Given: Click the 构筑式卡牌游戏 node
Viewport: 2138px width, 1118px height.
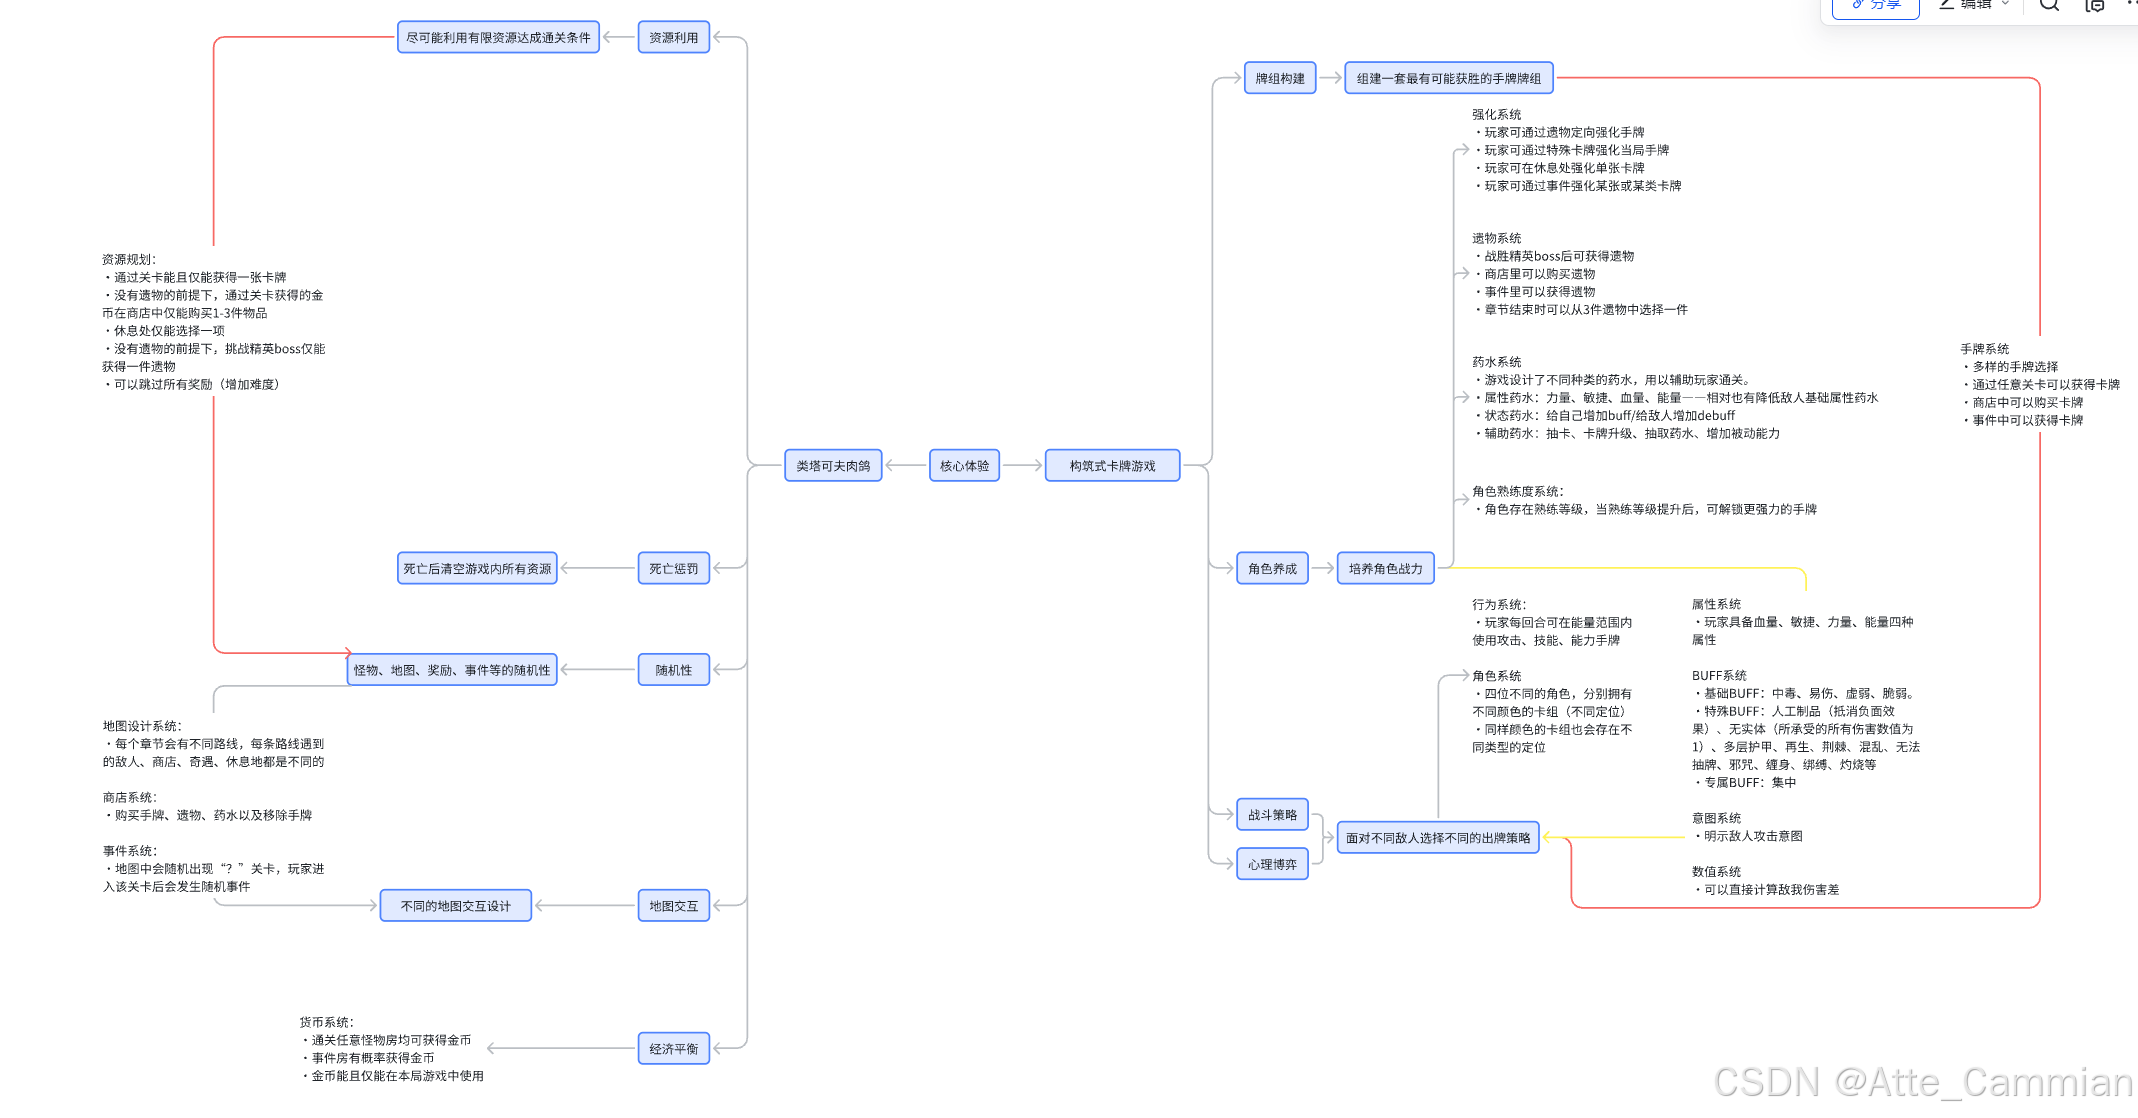Looking at the screenshot, I should coord(1112,466).
